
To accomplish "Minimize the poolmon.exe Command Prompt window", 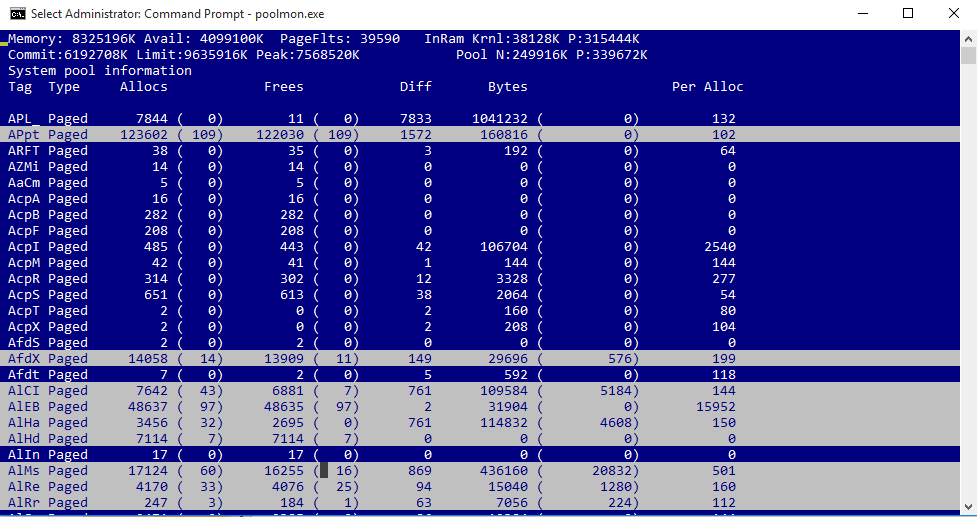I will tap(863, 13).
